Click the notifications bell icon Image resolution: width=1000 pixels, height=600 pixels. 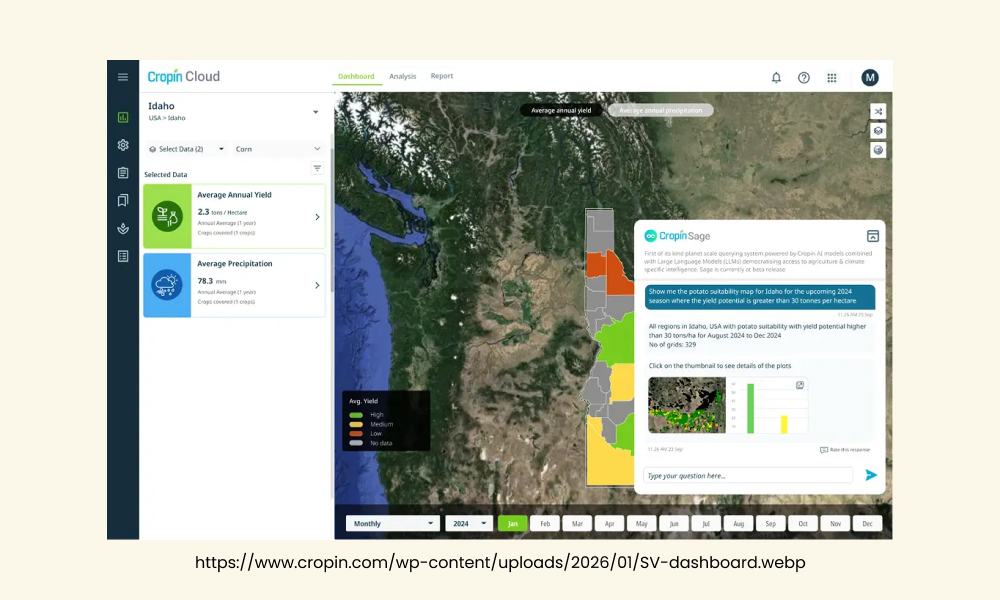click(776, 78)
